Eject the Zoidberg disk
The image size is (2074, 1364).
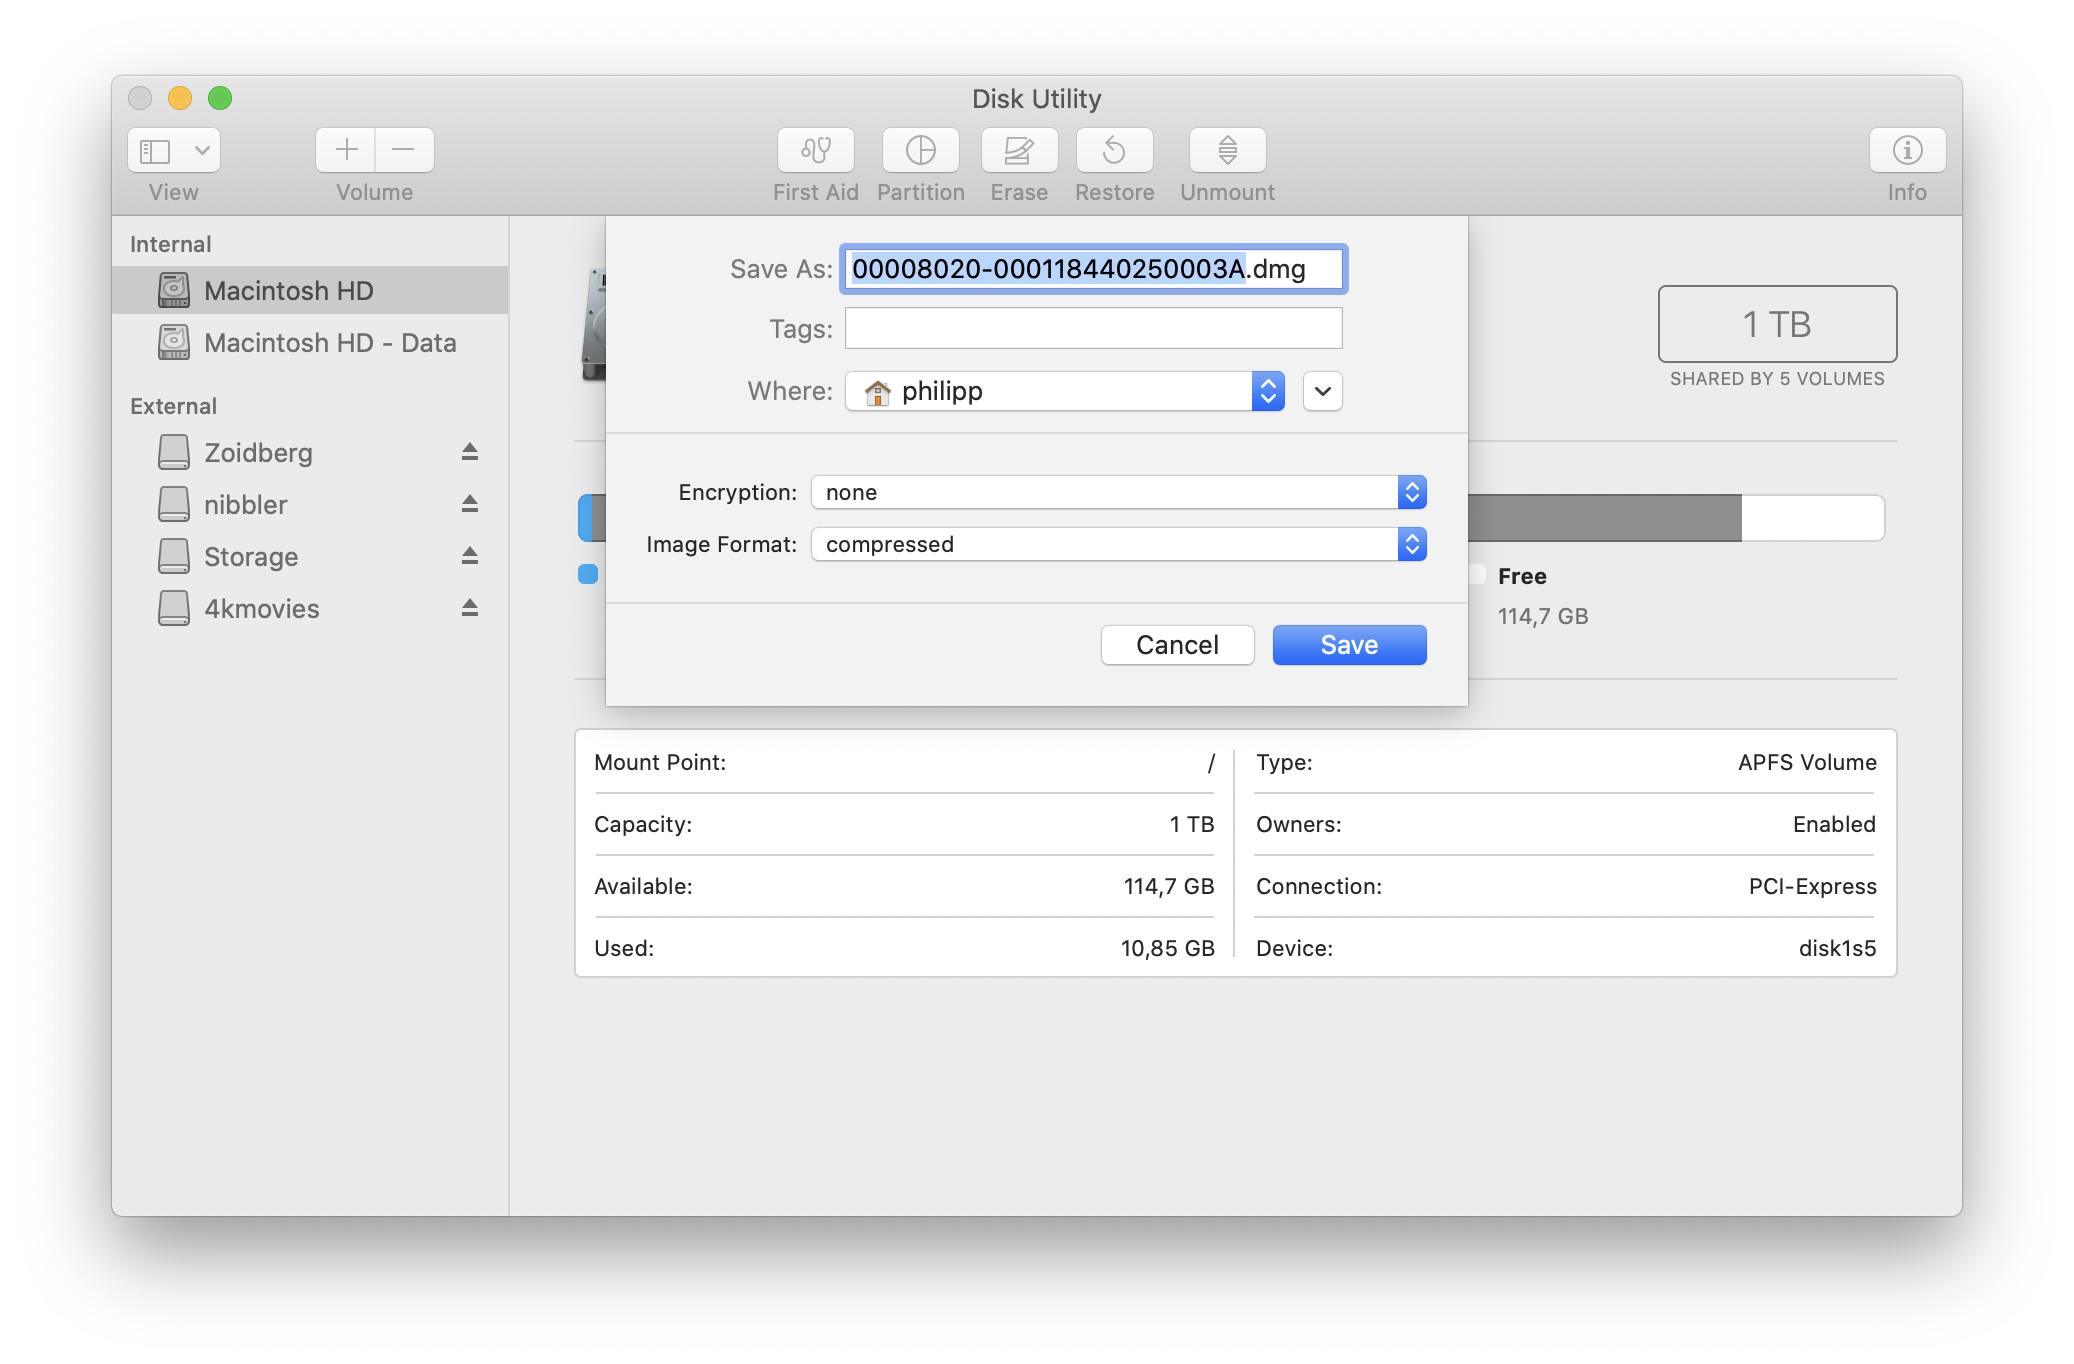click(x=470, y=452)
